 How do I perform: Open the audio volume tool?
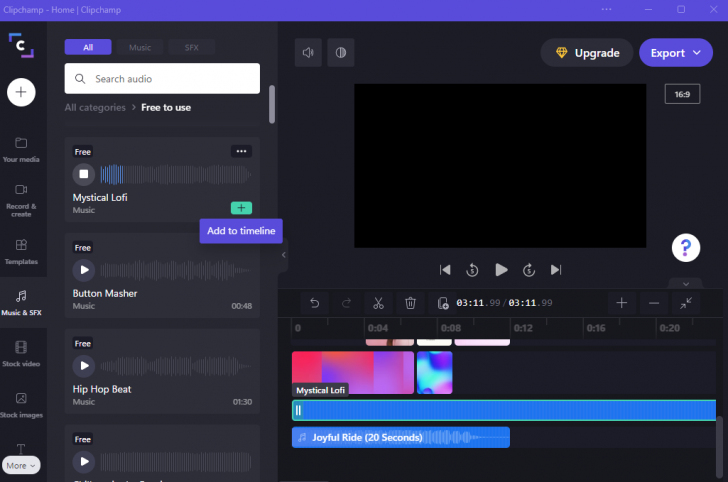click(308, 52)
